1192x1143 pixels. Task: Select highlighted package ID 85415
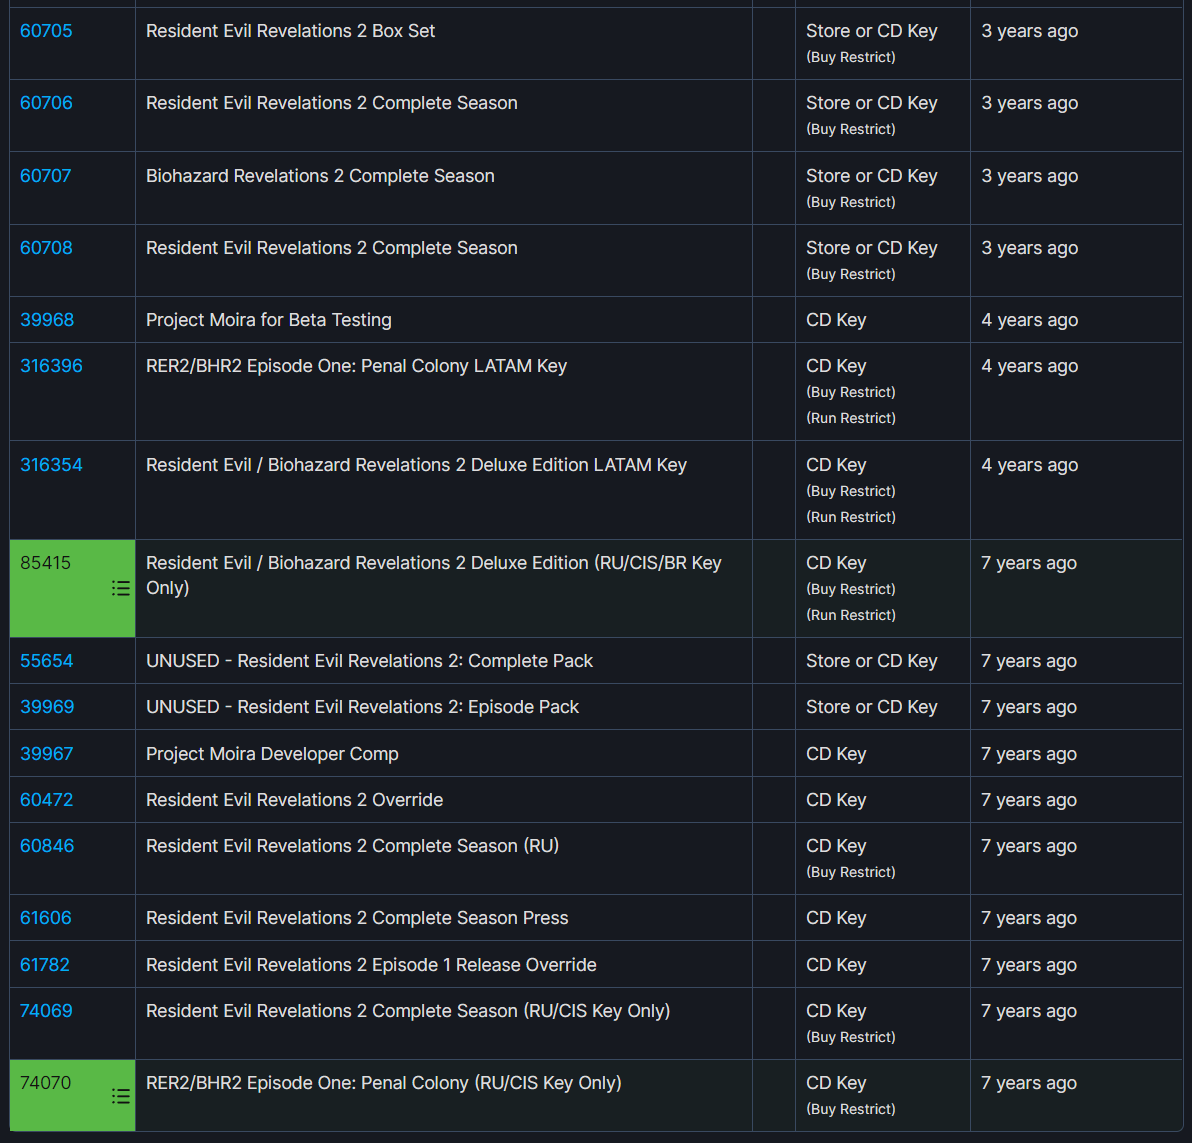pyautogui.click(x=46, y=563)
